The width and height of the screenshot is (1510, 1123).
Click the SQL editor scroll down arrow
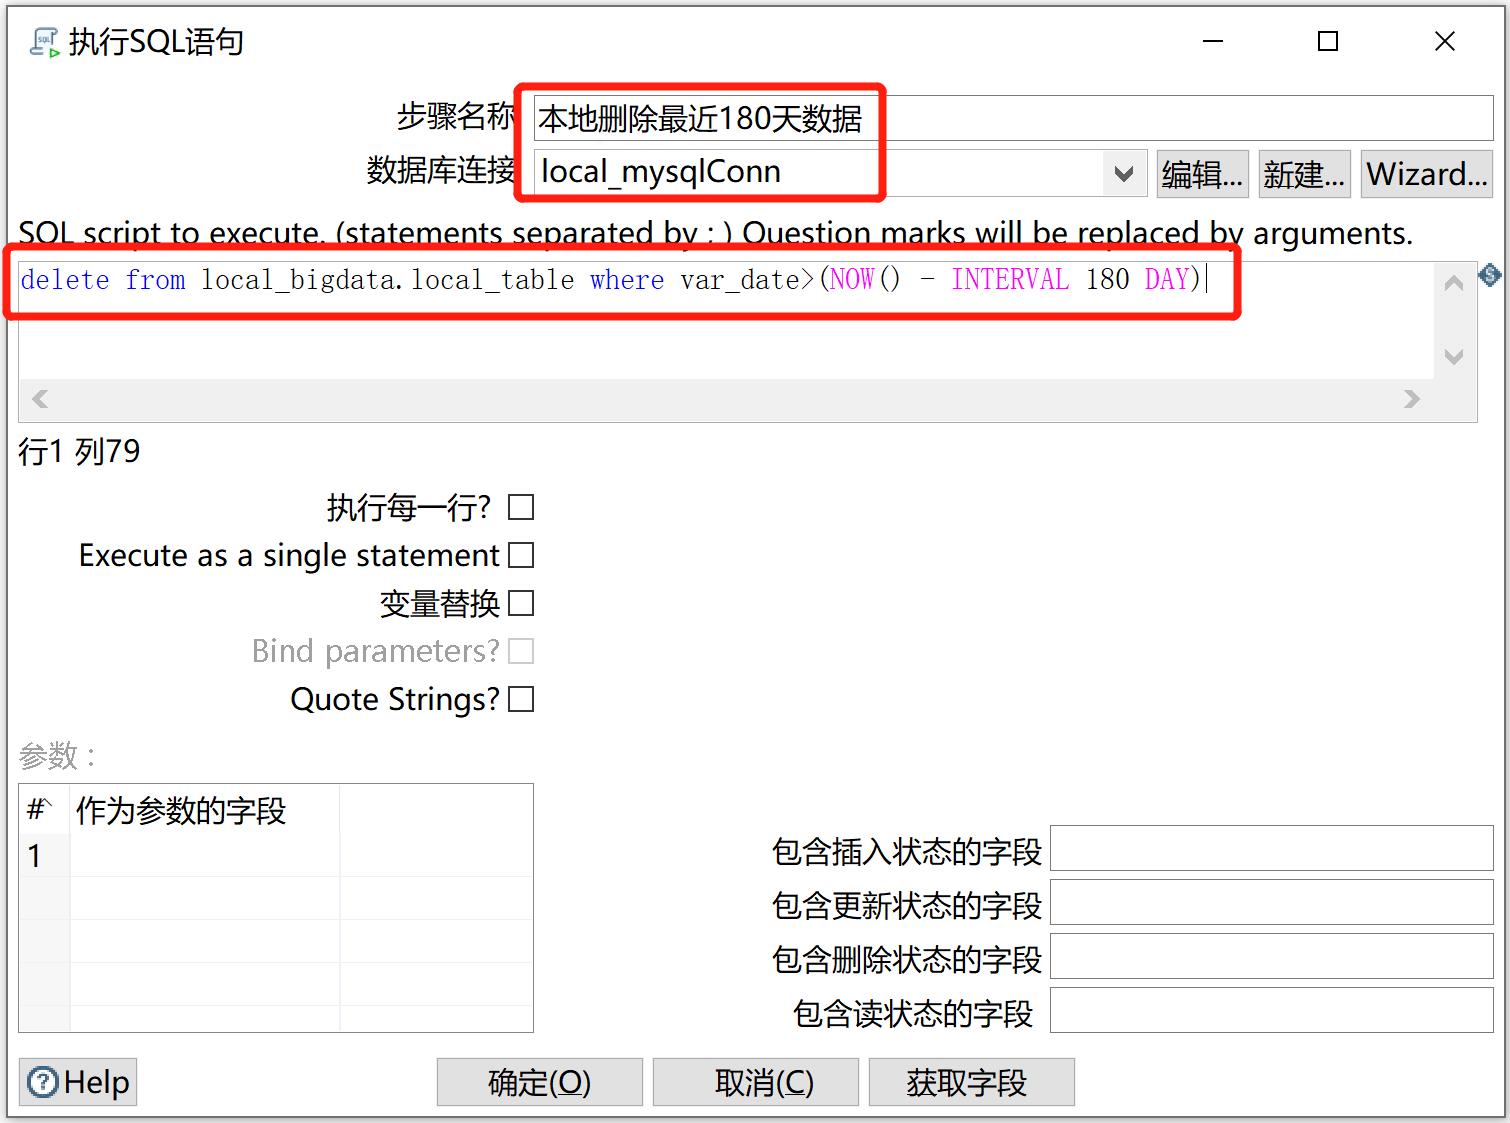pyautogui.click(x=1454, y=357)
